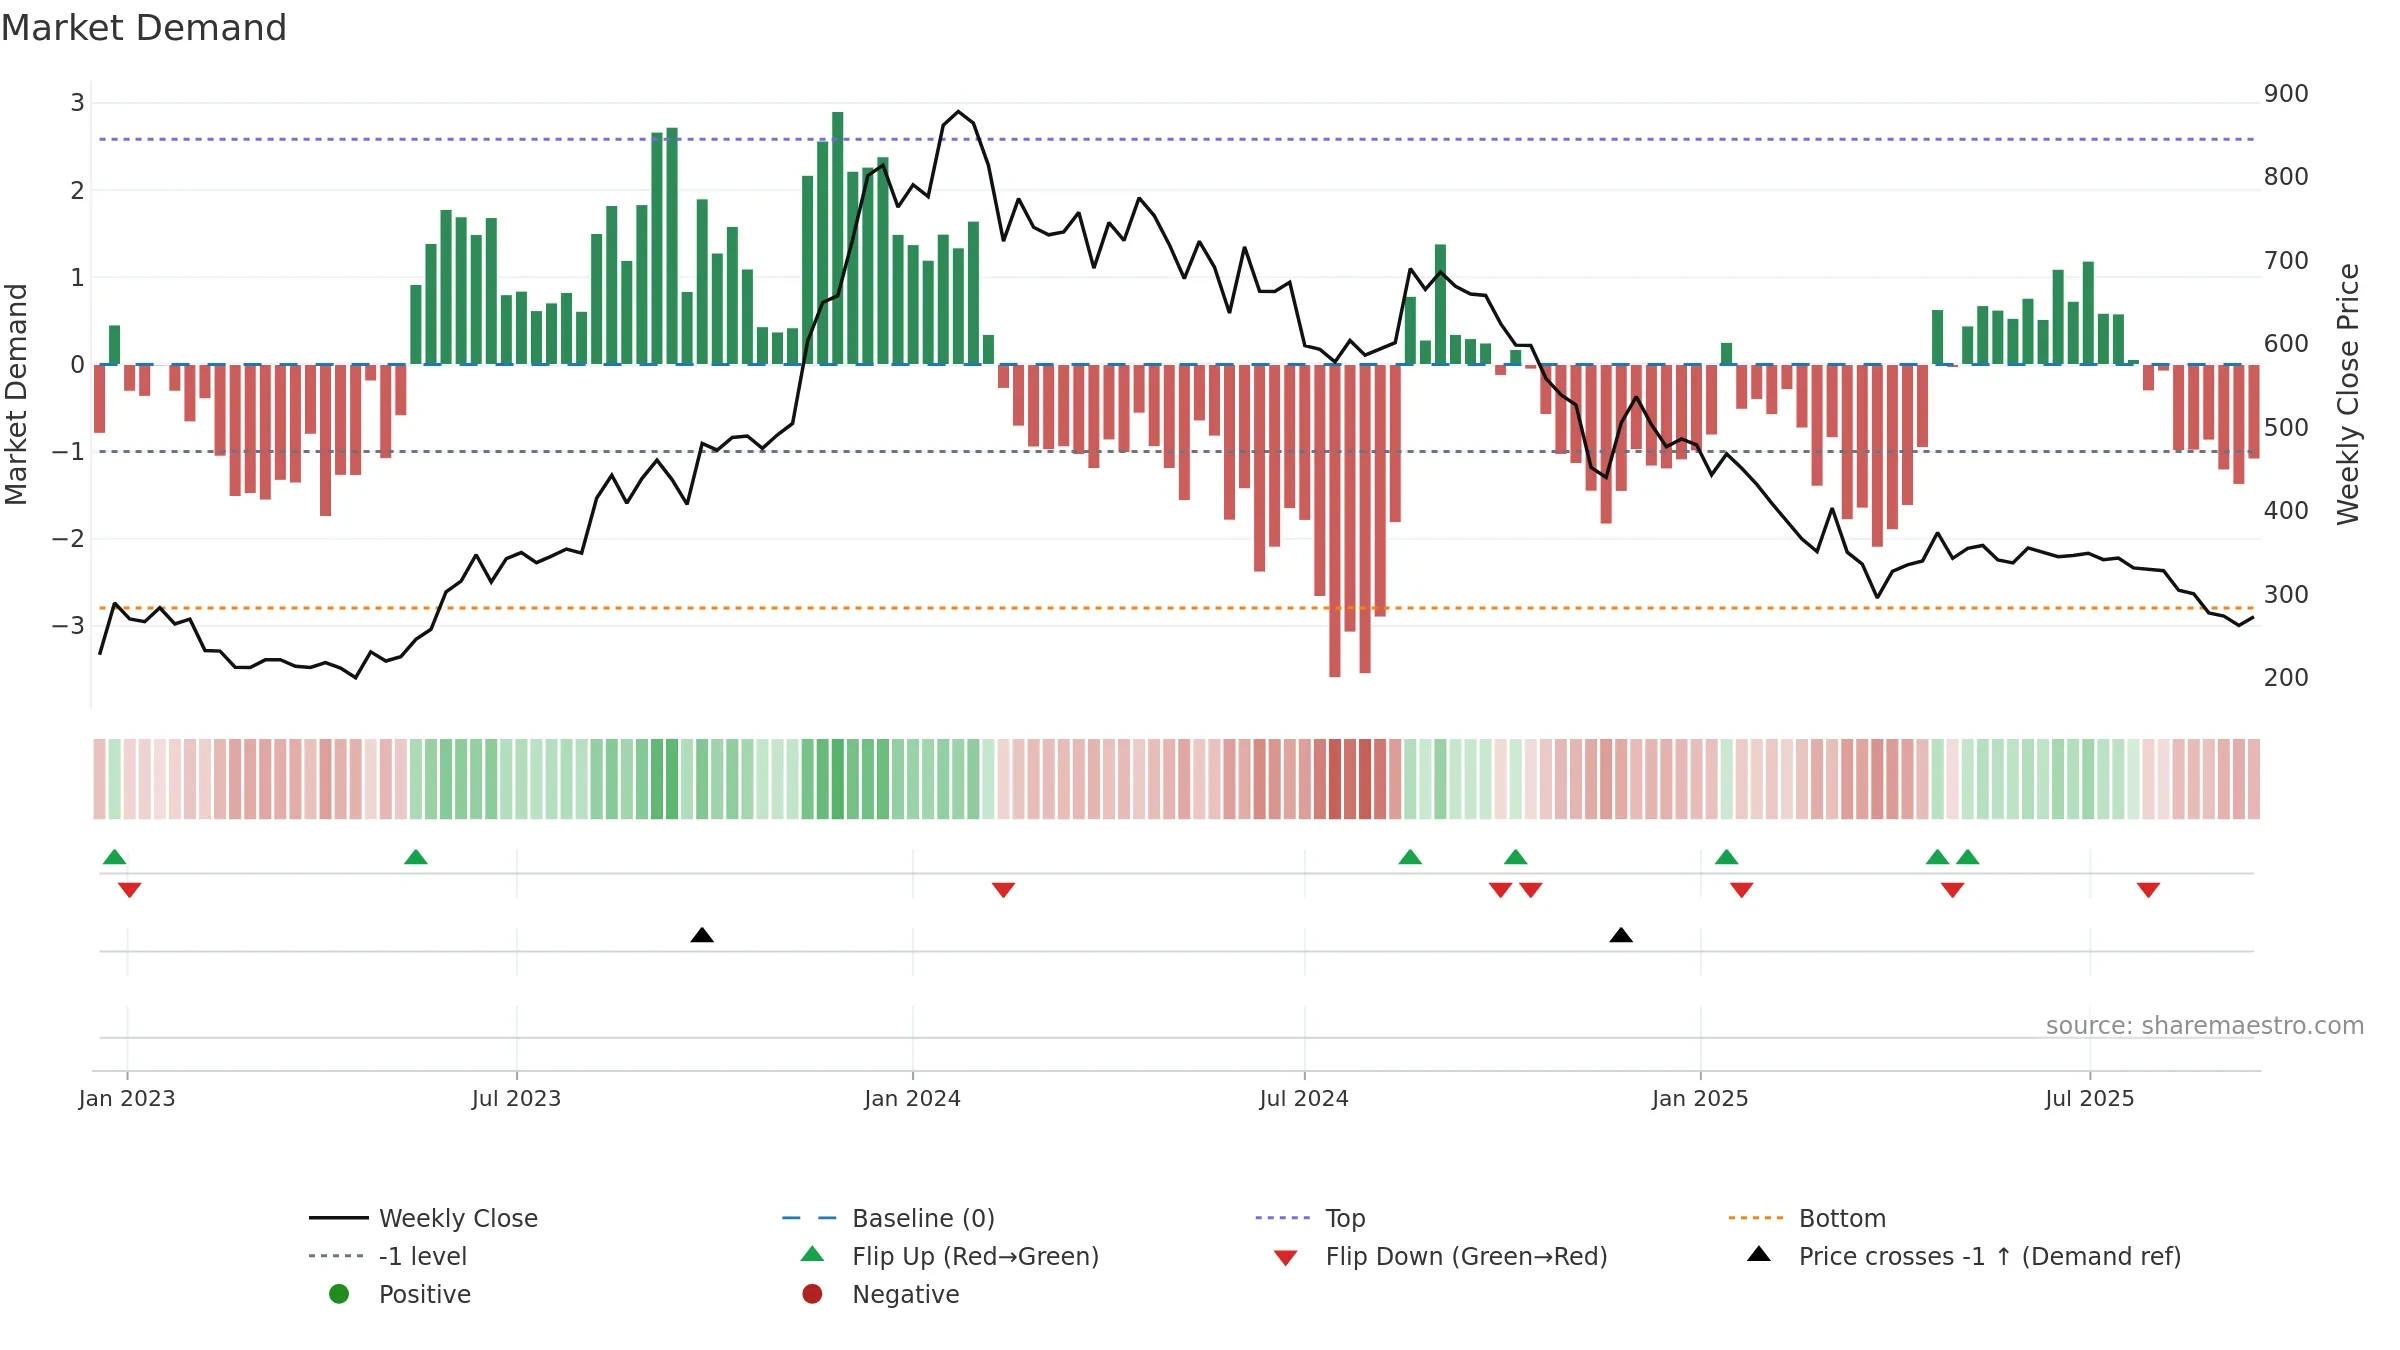The image size is (2400, 1350).
Task: Click the sharemaestro.com source text
Action: tap(2205, 1026)
